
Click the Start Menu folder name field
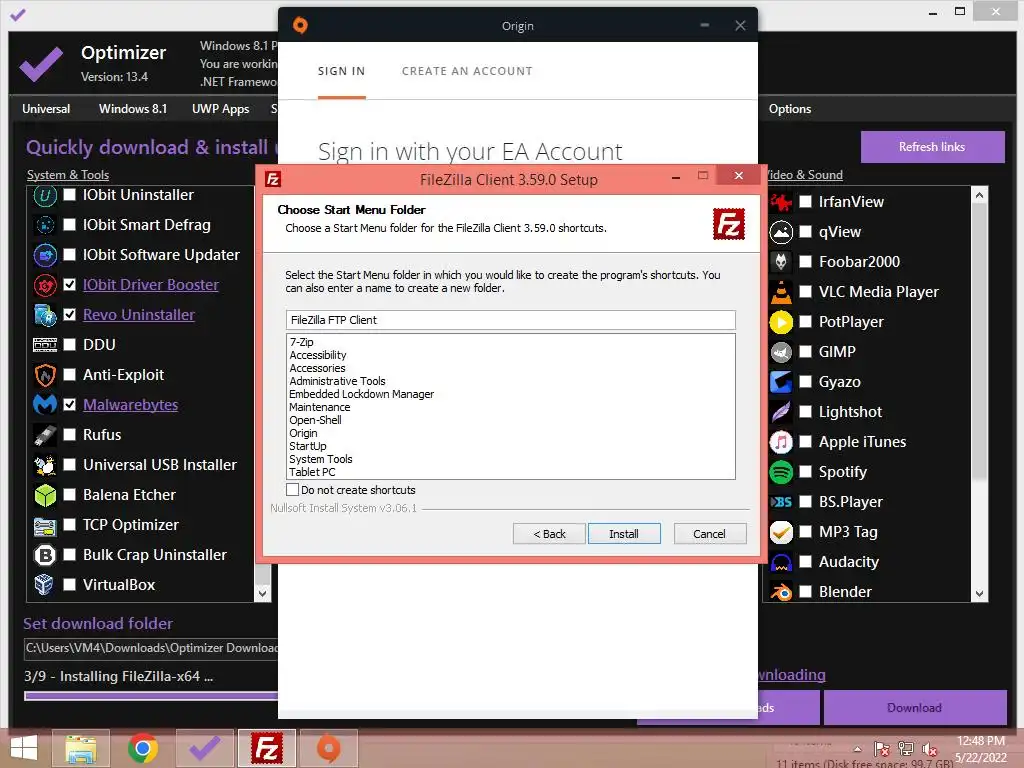[511, 320]
